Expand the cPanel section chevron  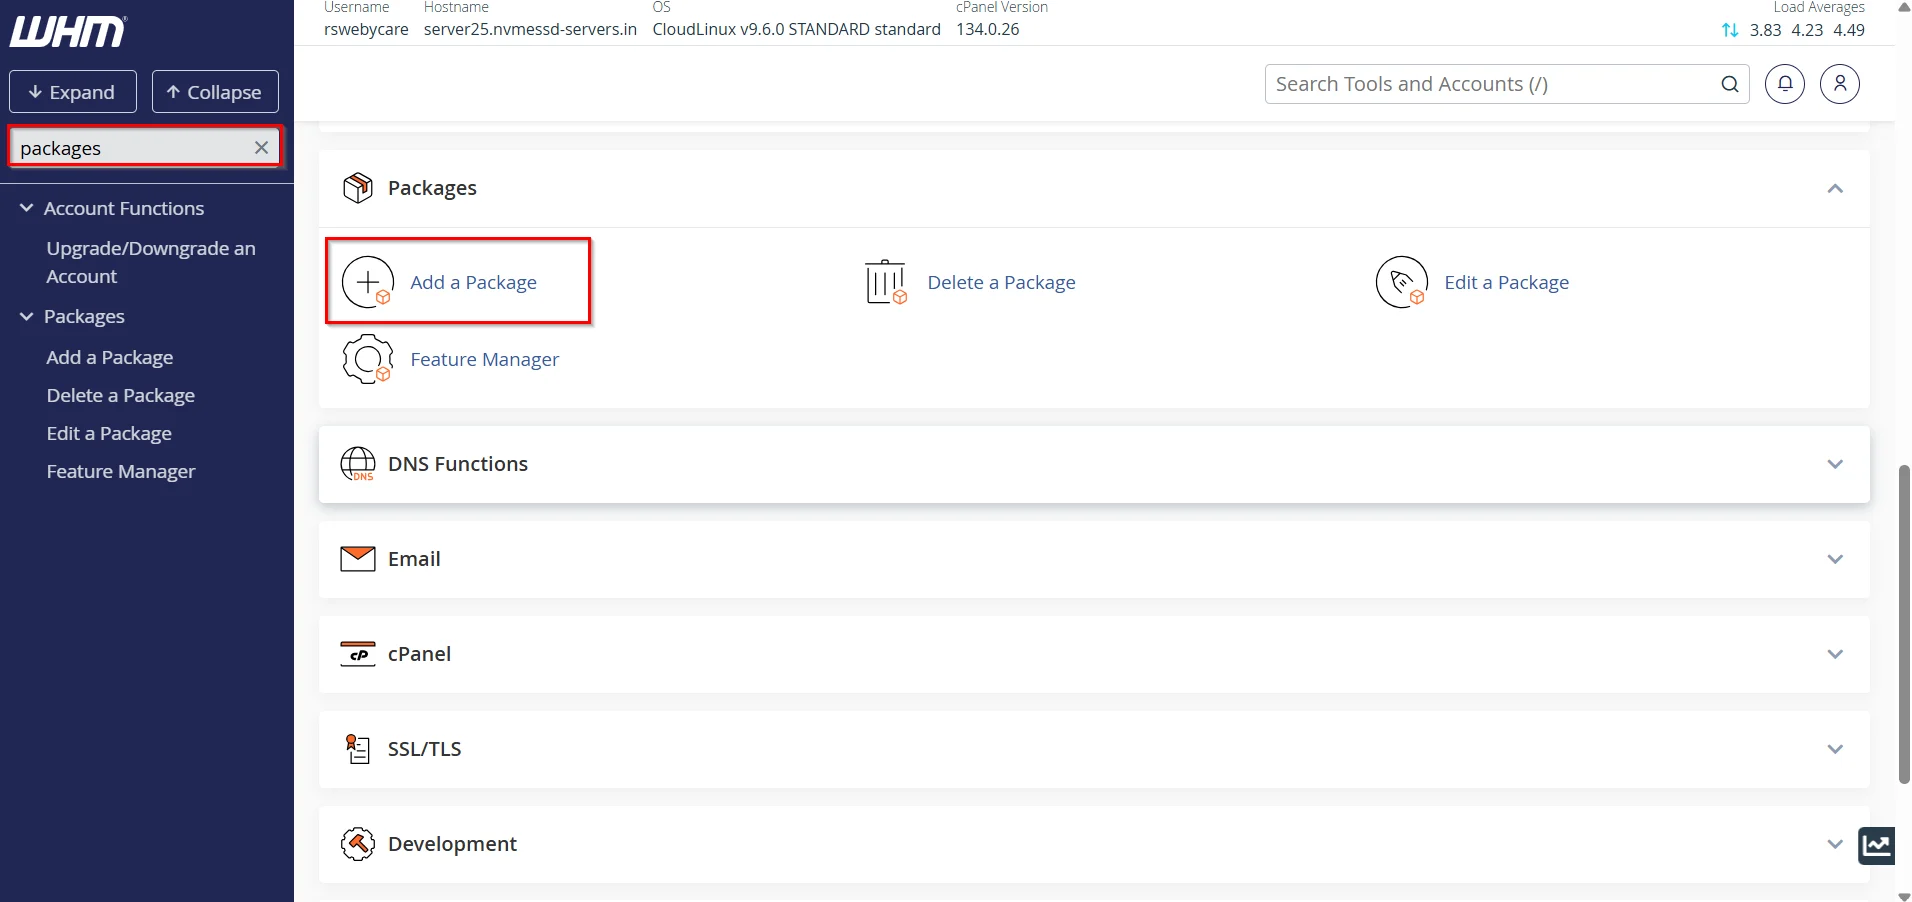[1835, 654]
